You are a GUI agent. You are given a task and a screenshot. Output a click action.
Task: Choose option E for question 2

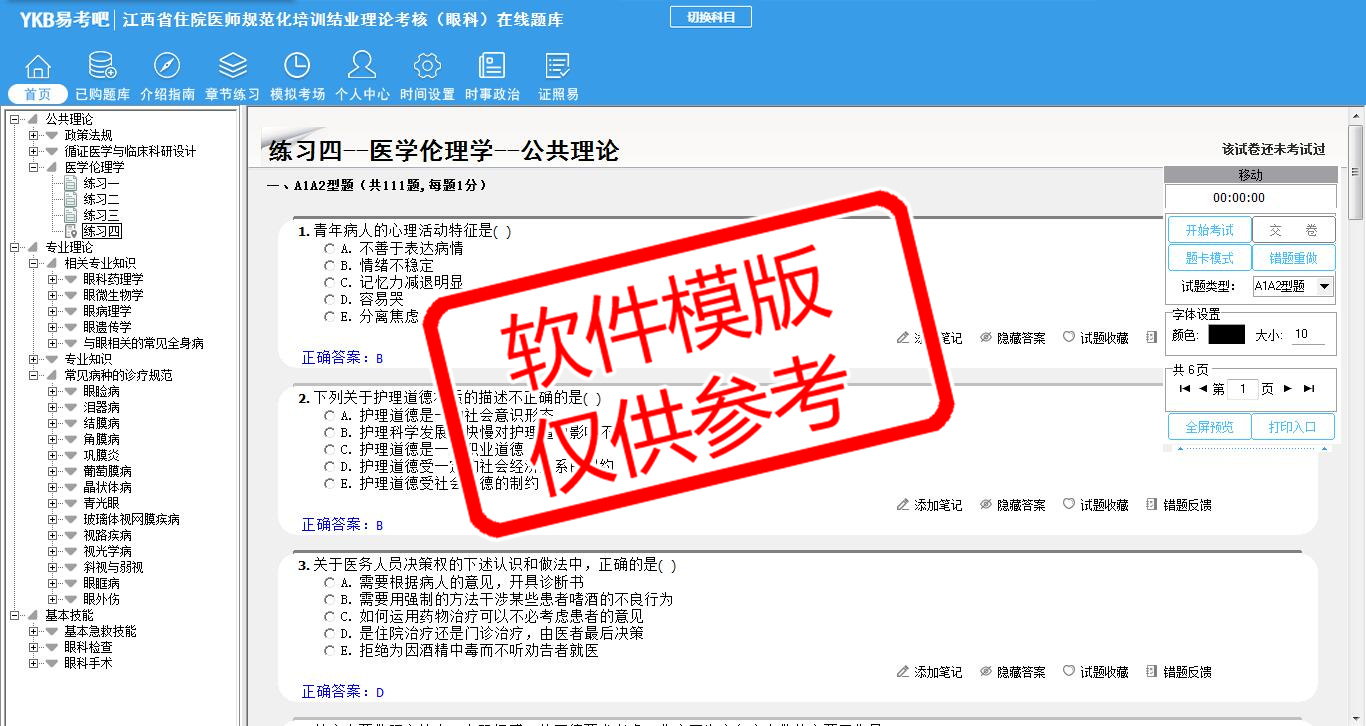[x=330, y=484]
